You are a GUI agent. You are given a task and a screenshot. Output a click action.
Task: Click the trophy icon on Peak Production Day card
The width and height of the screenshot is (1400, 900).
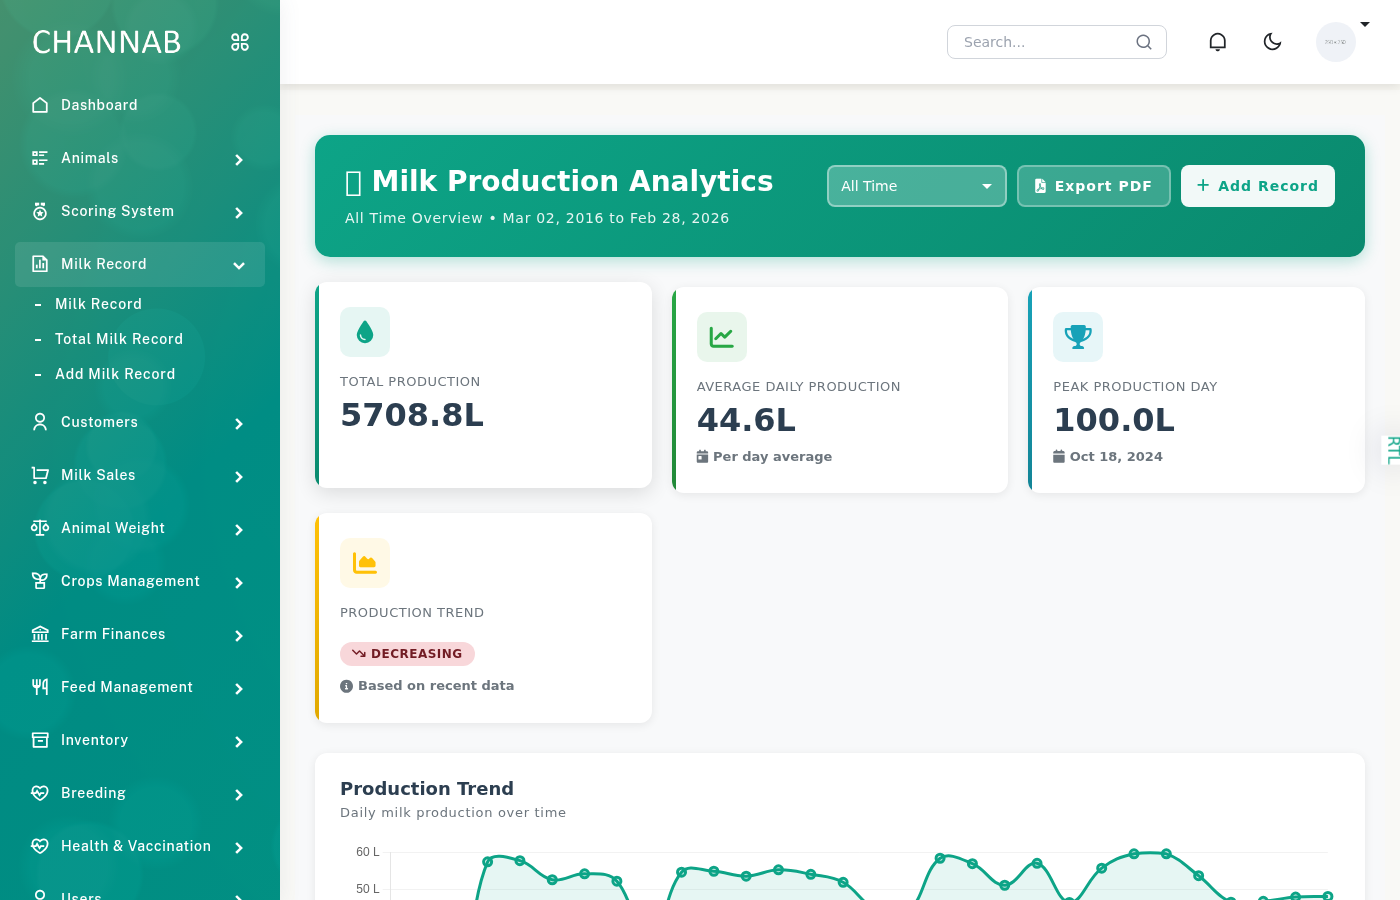coord(1078,337)
